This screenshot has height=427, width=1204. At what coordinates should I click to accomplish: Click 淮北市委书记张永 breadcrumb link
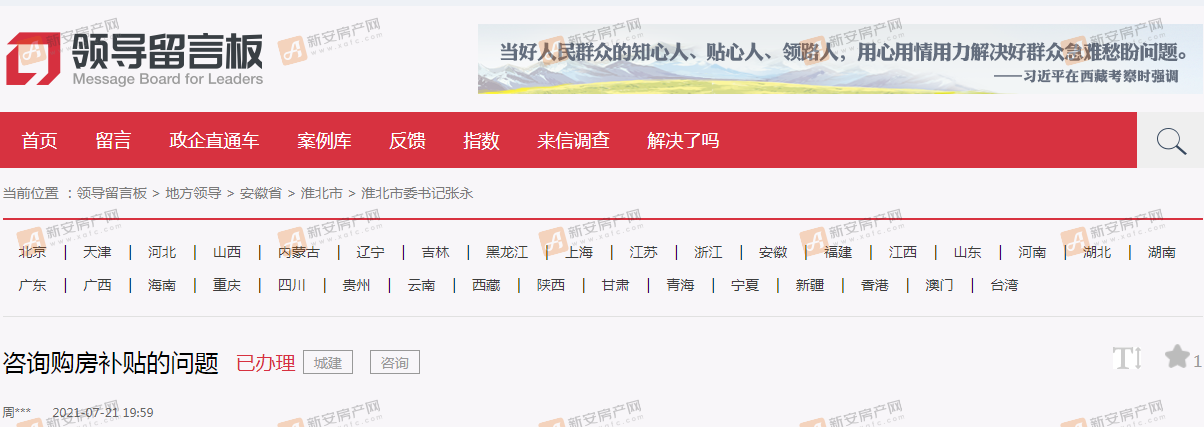(x=417, y=193)
